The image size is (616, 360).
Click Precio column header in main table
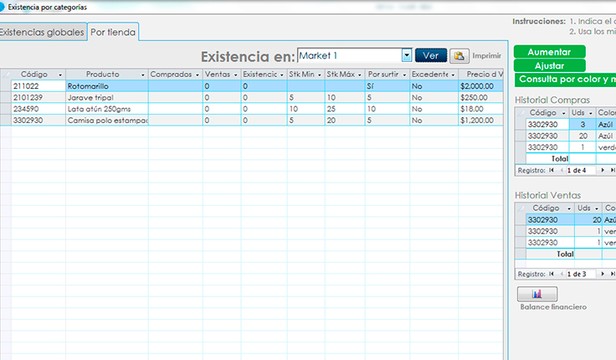pos(481,74)
